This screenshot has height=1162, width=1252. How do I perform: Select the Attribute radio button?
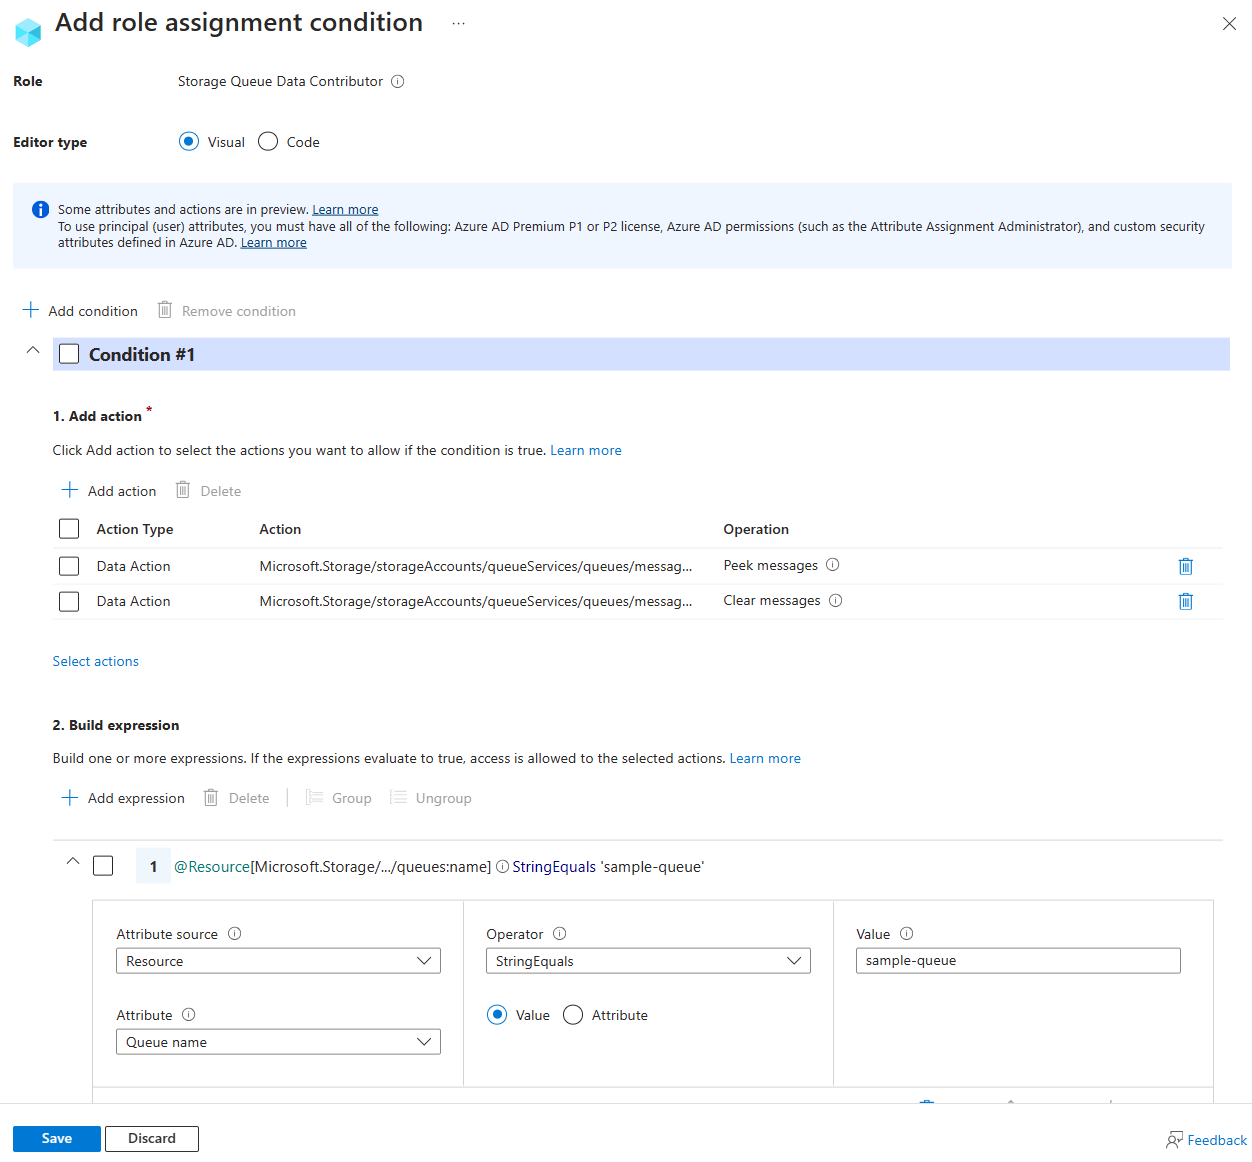pos(573,1015)
